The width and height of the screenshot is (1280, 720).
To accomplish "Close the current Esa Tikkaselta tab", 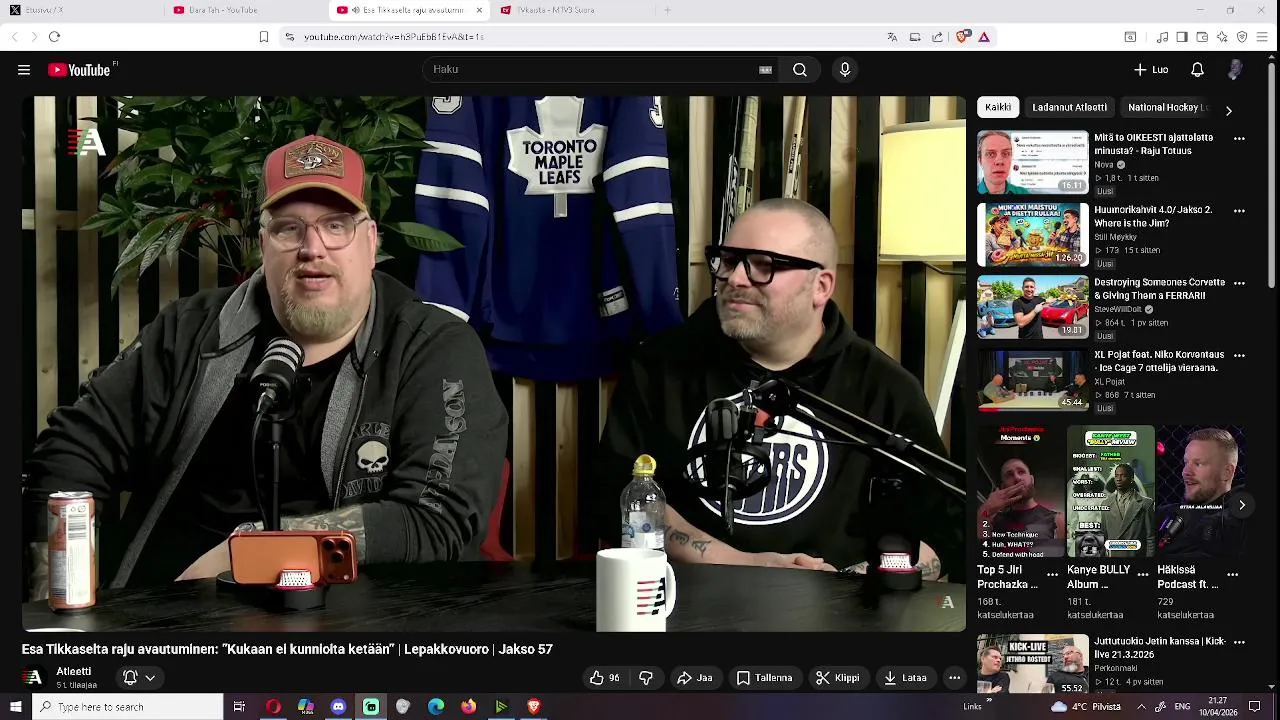I will [x=479, y=10].
